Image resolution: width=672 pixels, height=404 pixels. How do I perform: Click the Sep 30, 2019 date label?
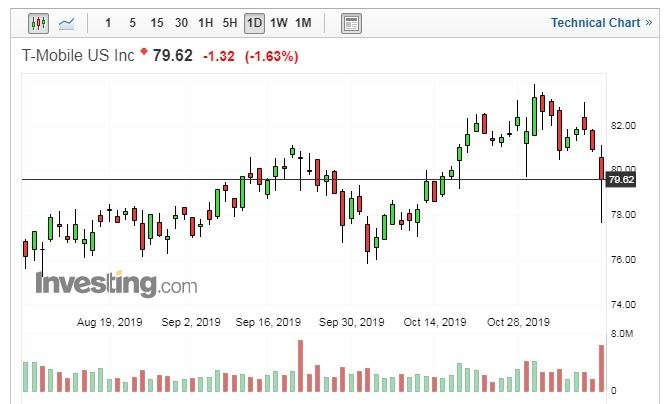tap(351, 322)
